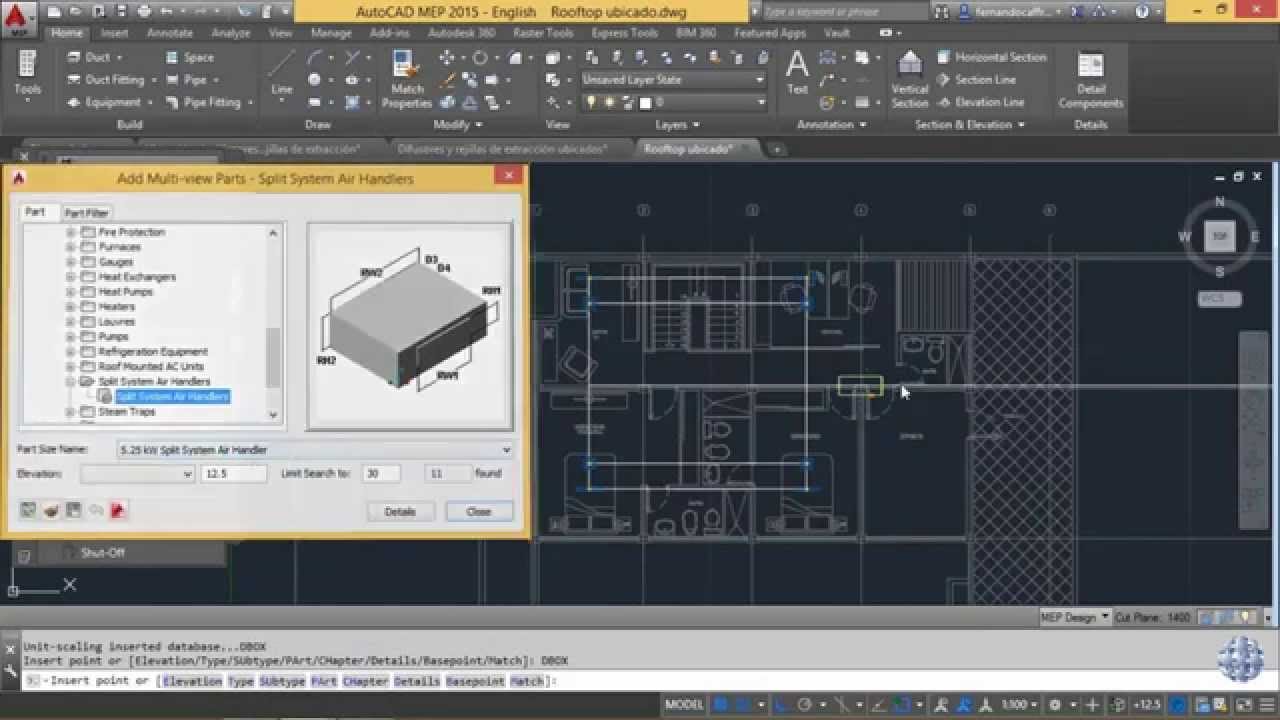Open the AutoCAD application menu logo

pos(19,18)
